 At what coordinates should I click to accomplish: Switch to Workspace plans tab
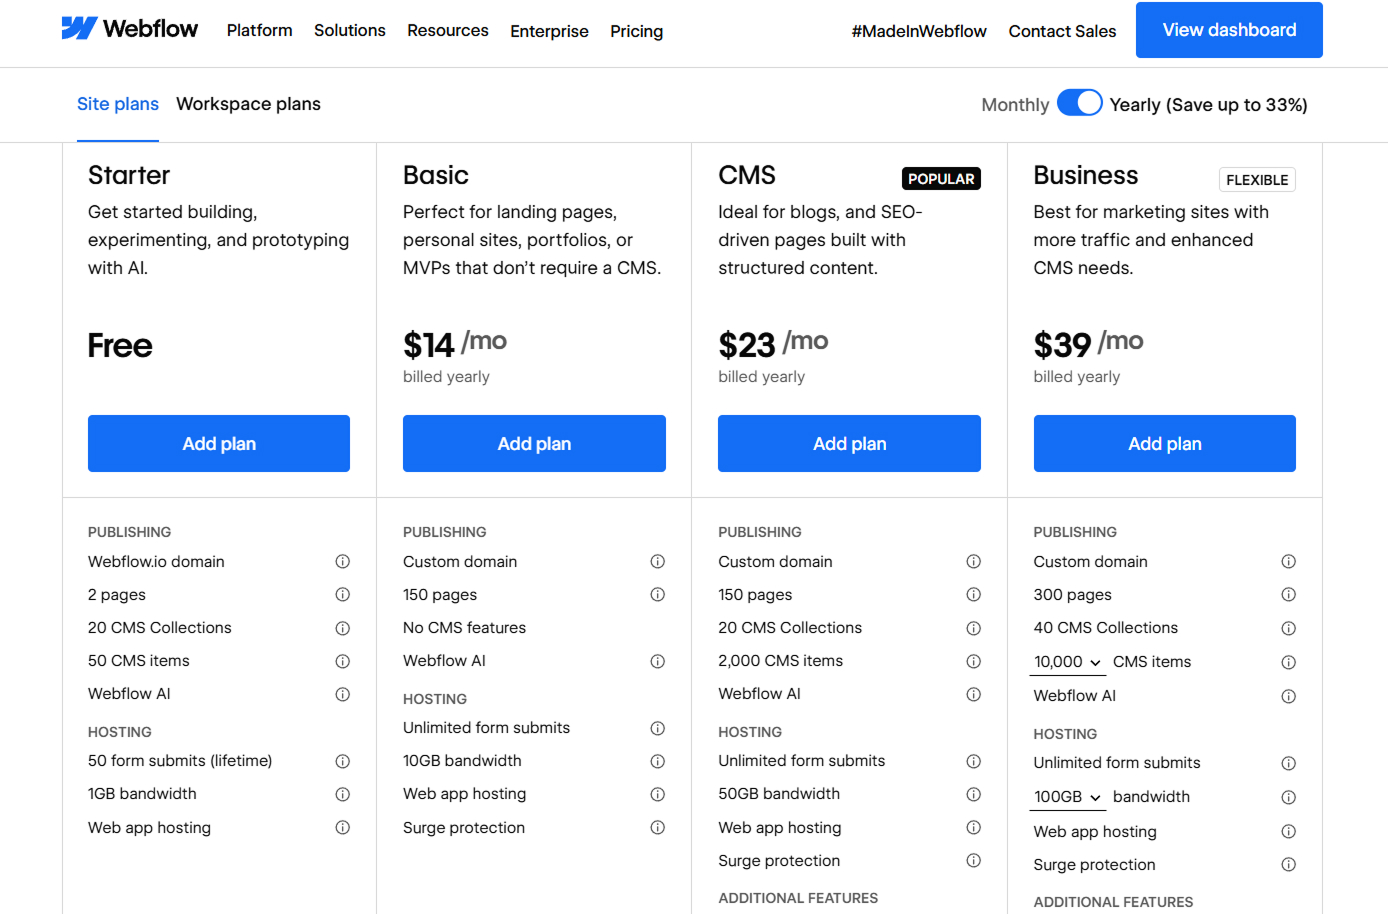(x=248, y=104)
